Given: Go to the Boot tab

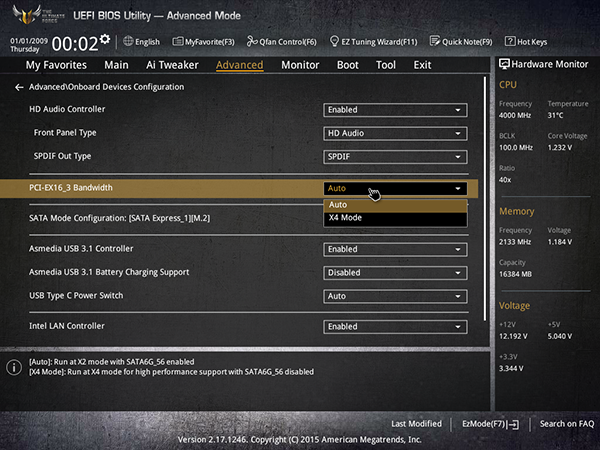Looking at the screenshot, I should 347,65.
